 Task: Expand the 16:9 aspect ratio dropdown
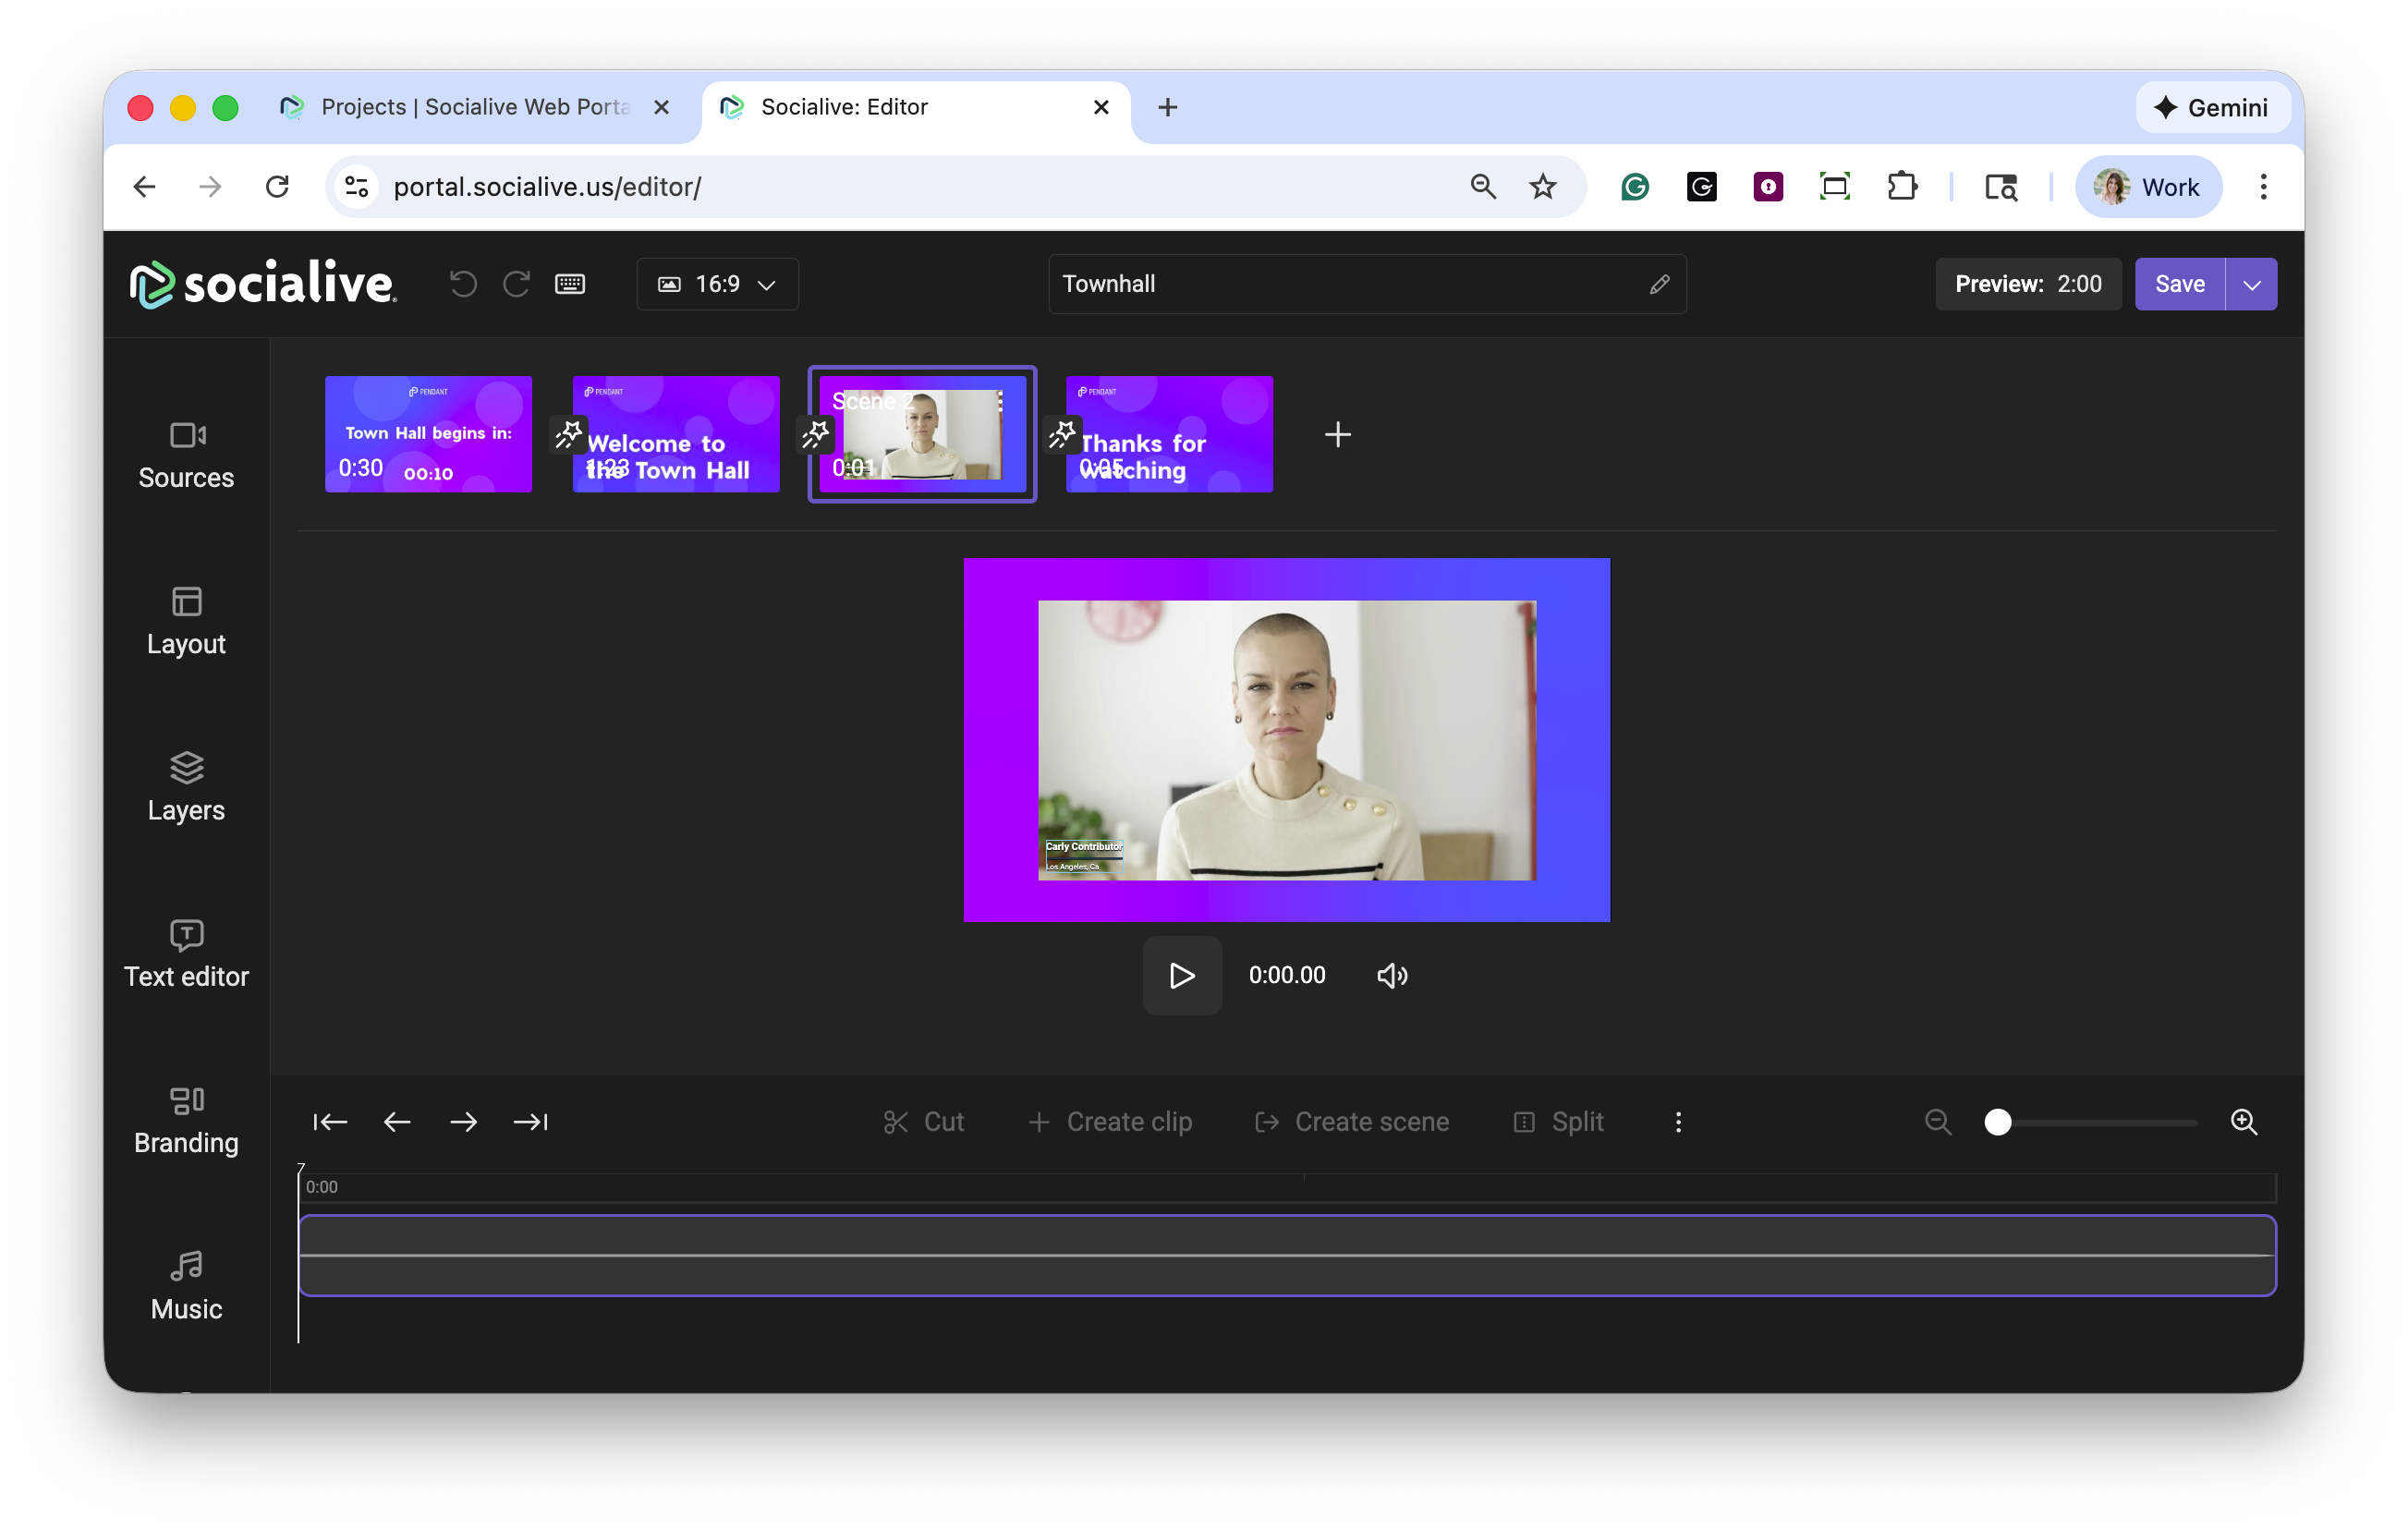(717, 284)
